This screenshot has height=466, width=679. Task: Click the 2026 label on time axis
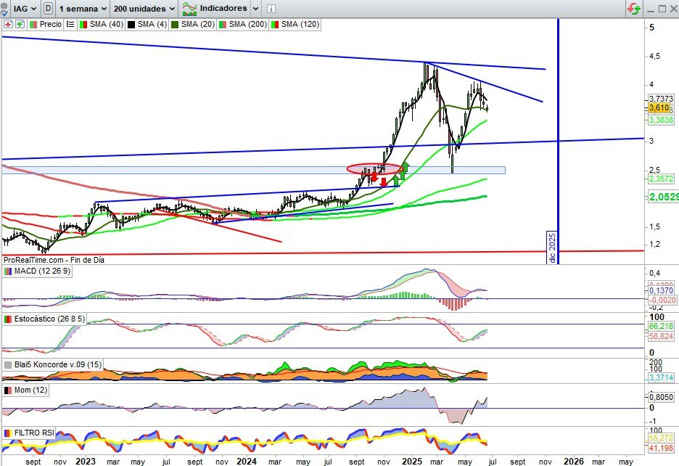573,461
